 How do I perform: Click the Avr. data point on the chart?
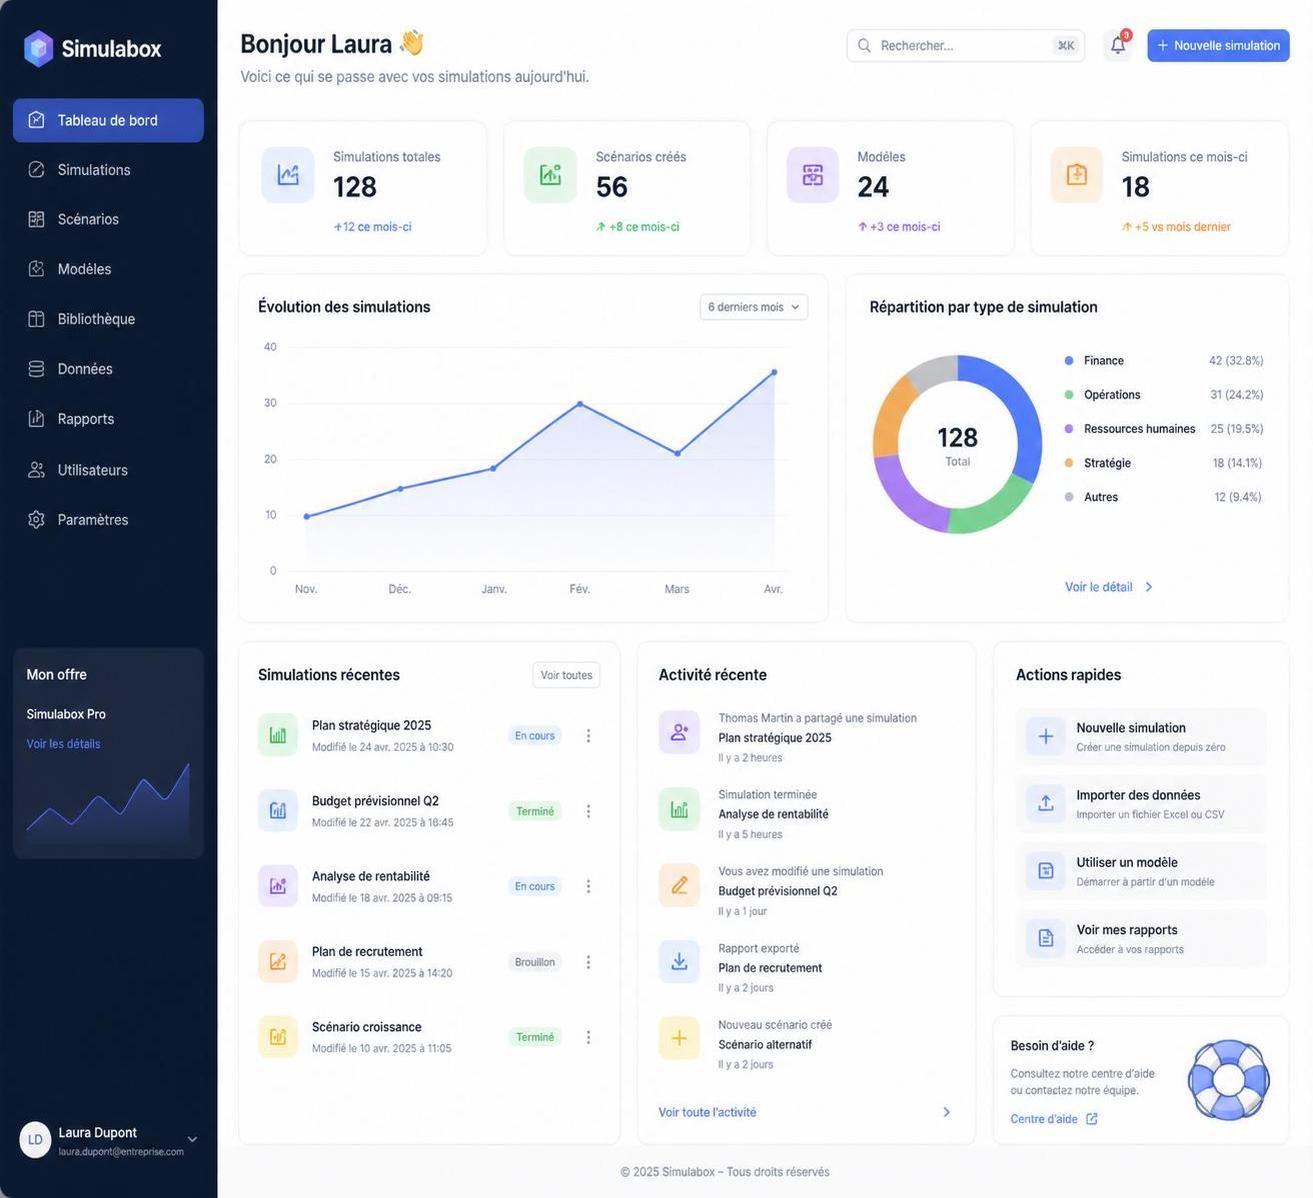tap(774, 372)
